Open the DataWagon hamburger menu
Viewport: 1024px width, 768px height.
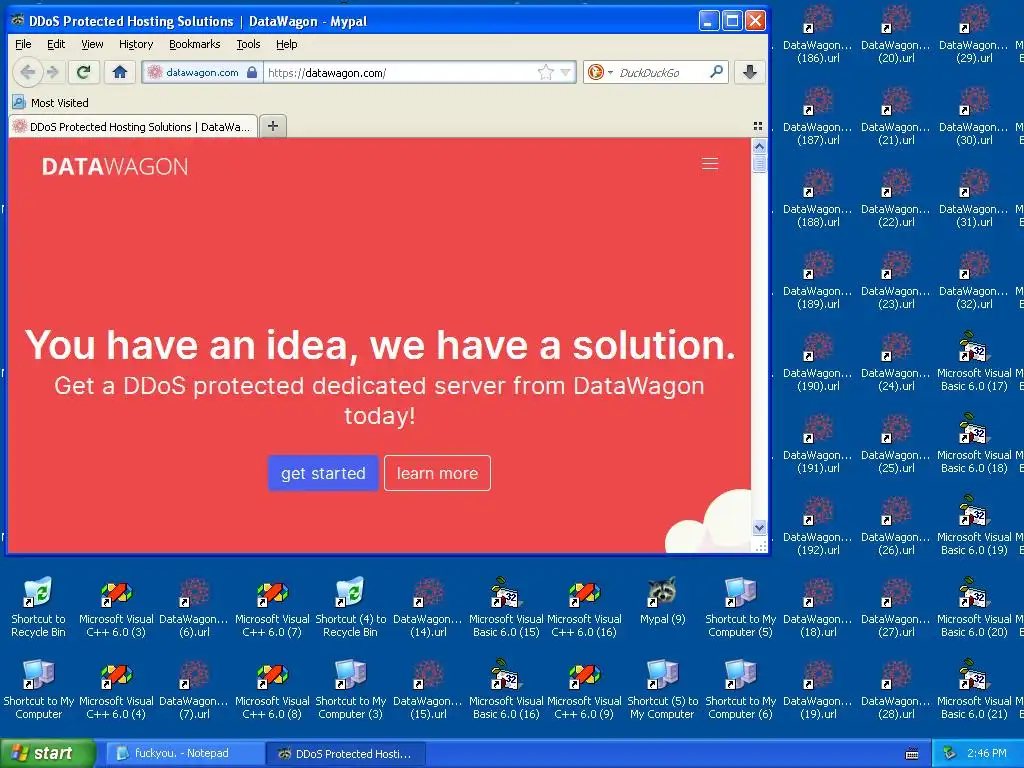pyautogui.click(x=710, y=164)
